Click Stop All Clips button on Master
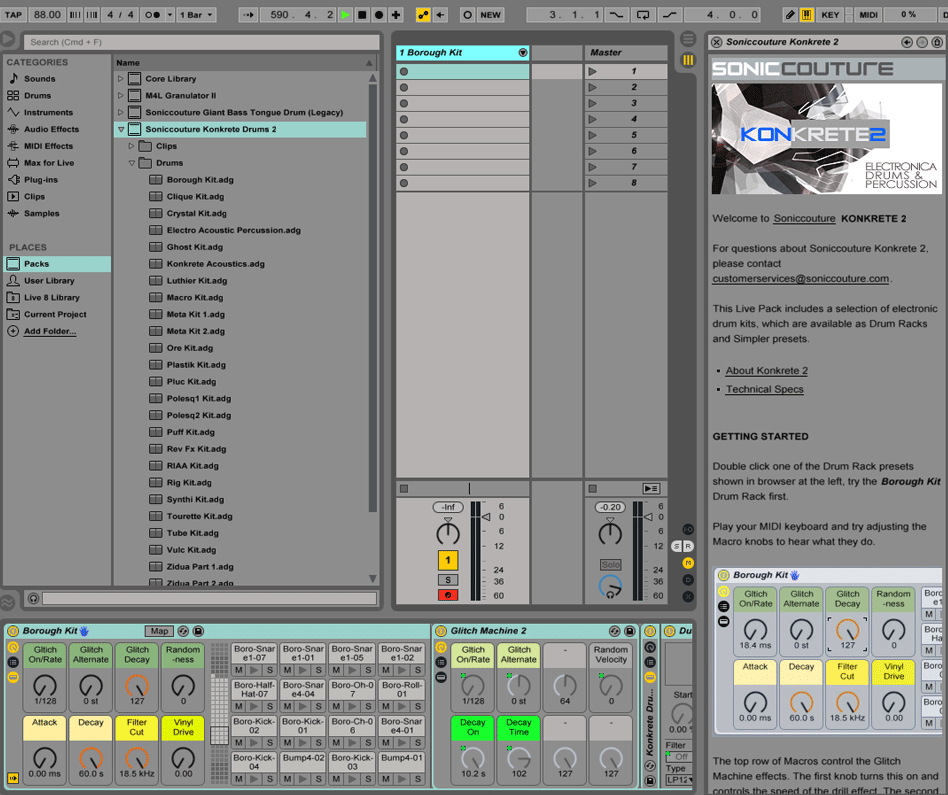The height and width of the screenshot is (795, 948). (x=592, y=488)
